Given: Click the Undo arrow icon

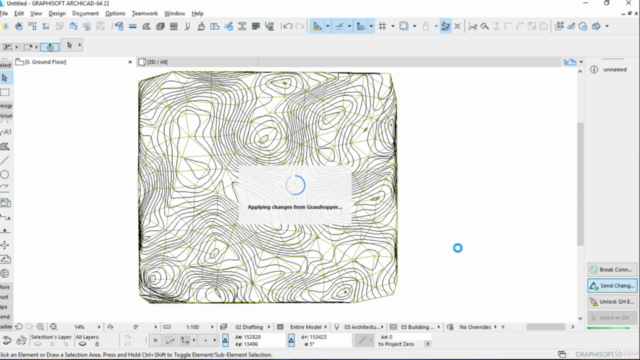Looking at the screenshot, I should click(x=287, y=26).
